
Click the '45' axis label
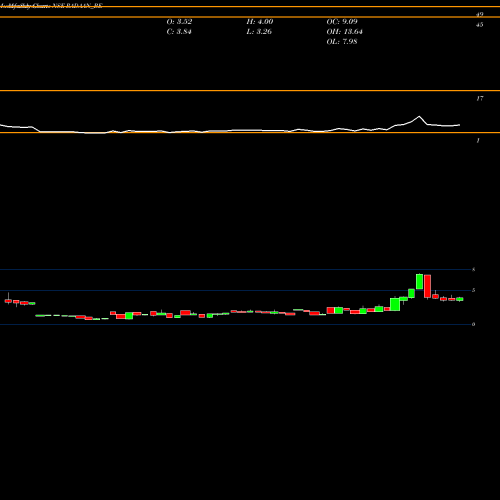(x=479, y=25)
